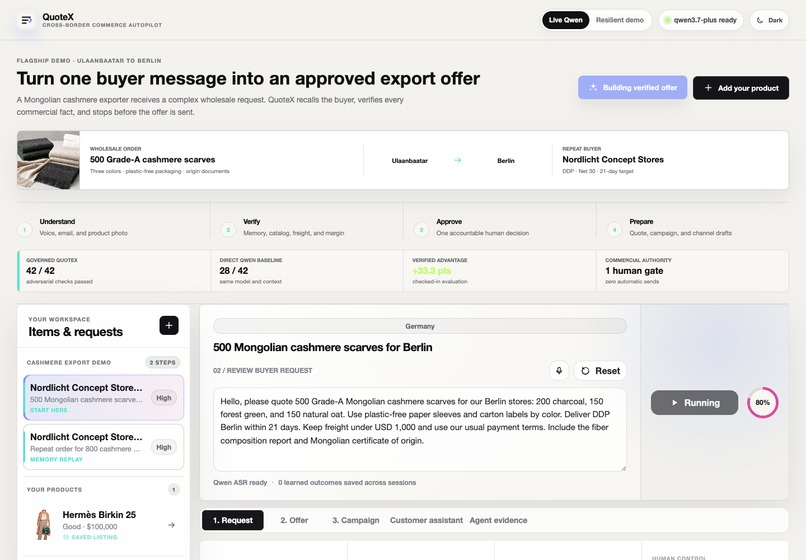Click the SAVED LISTING label

90,537
